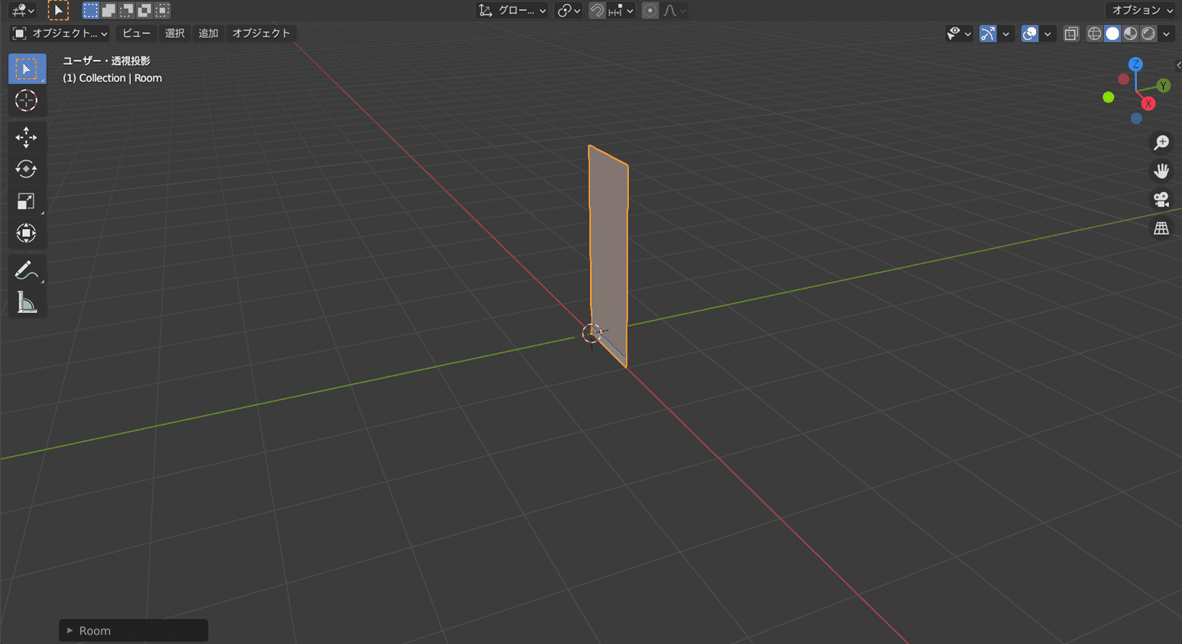Screen dimensions: 1182x644
Task: Click the blue Z axis on gizmo
Action: [1135, 64]
